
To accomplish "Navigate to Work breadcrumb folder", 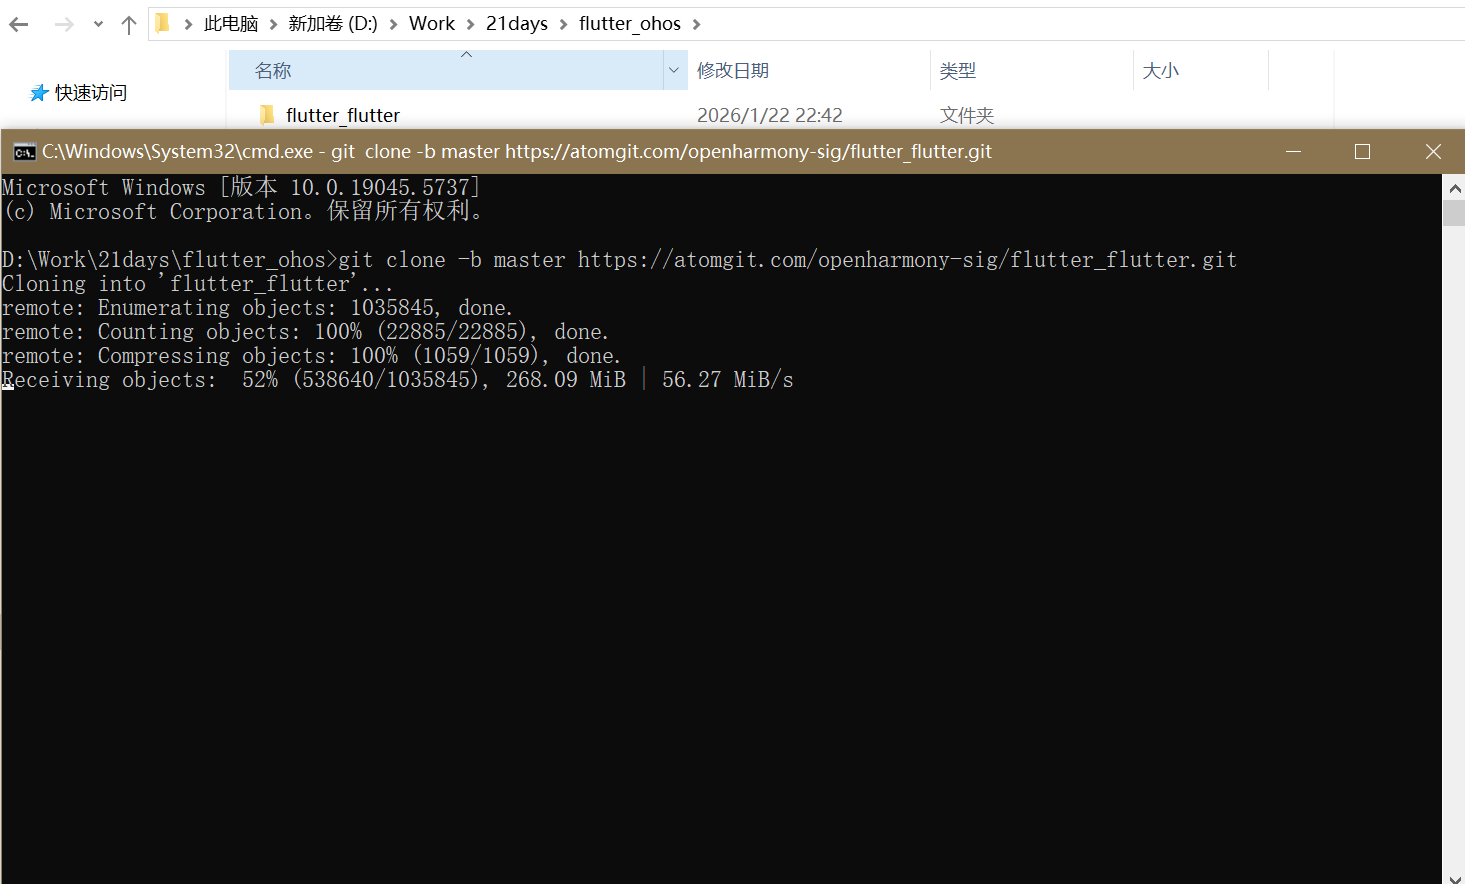I will click(x=432, y=24).
